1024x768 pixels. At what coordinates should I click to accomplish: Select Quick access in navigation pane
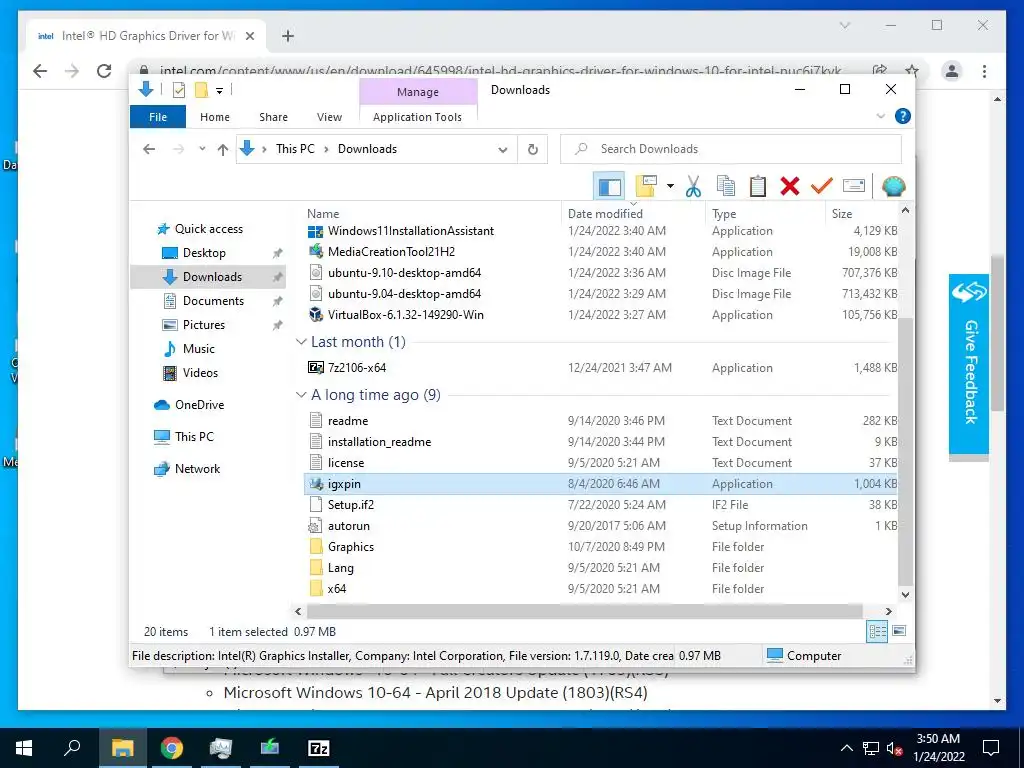(x=208, y=229)
